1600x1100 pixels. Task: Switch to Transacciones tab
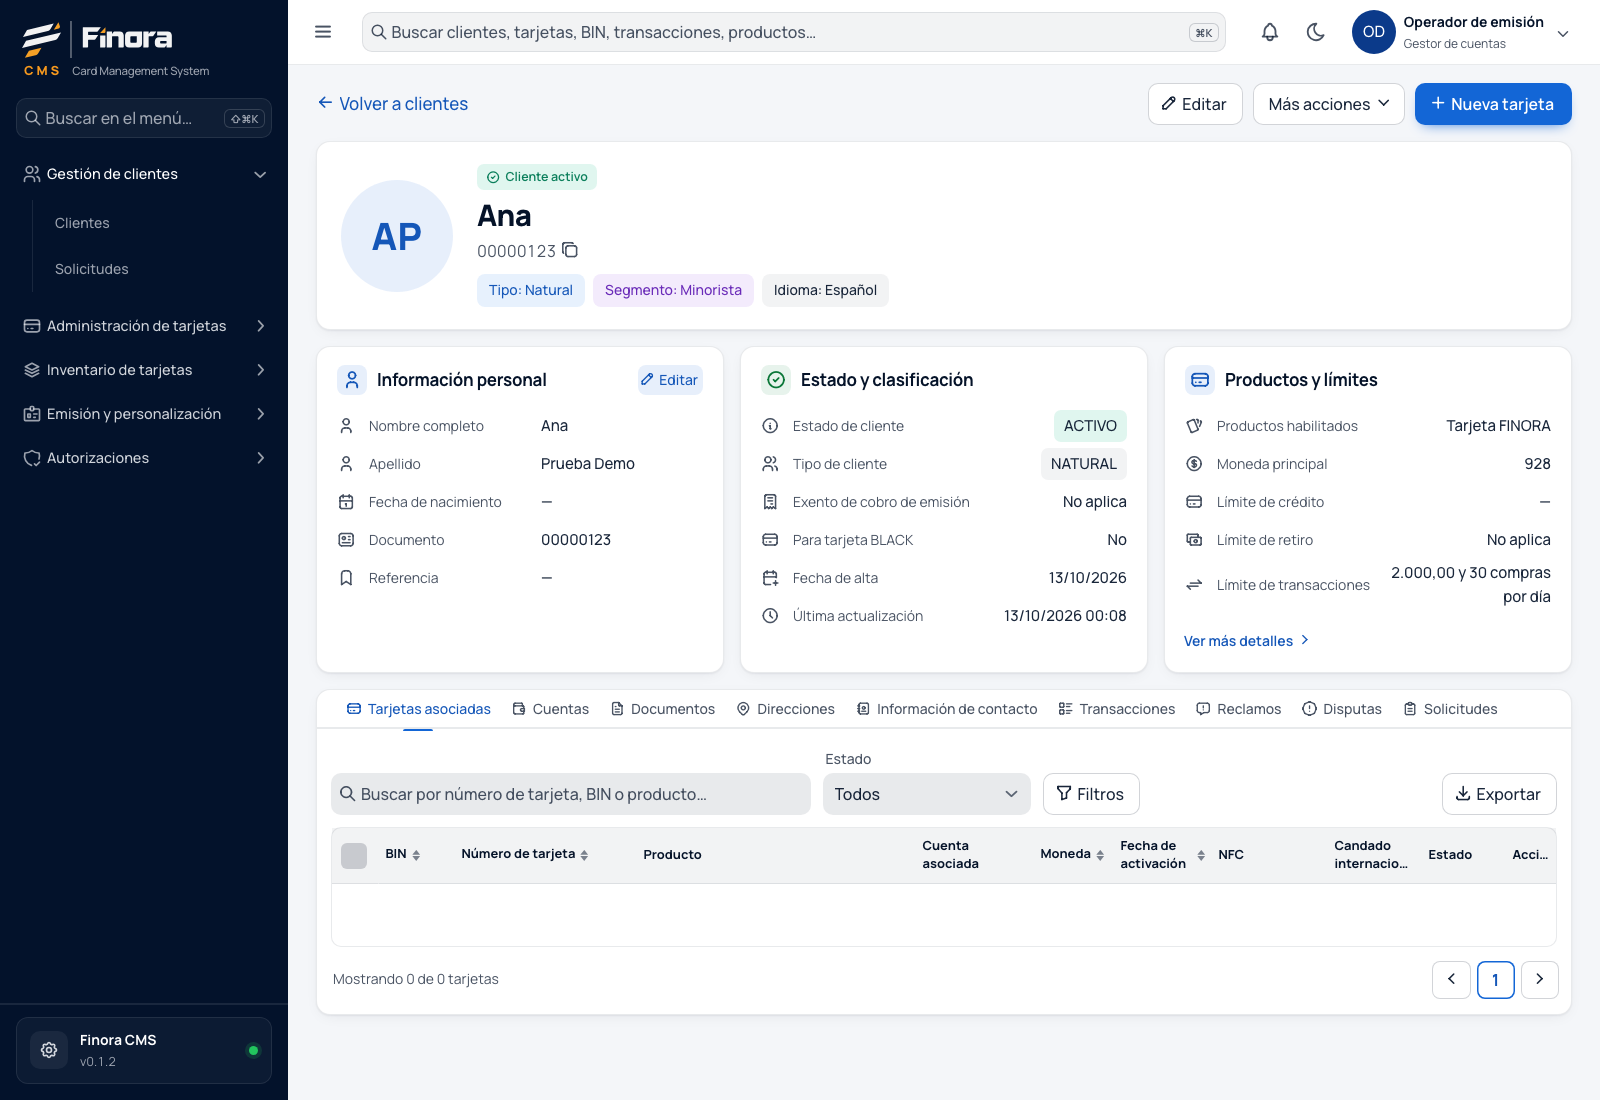(x=1117, y=709)
